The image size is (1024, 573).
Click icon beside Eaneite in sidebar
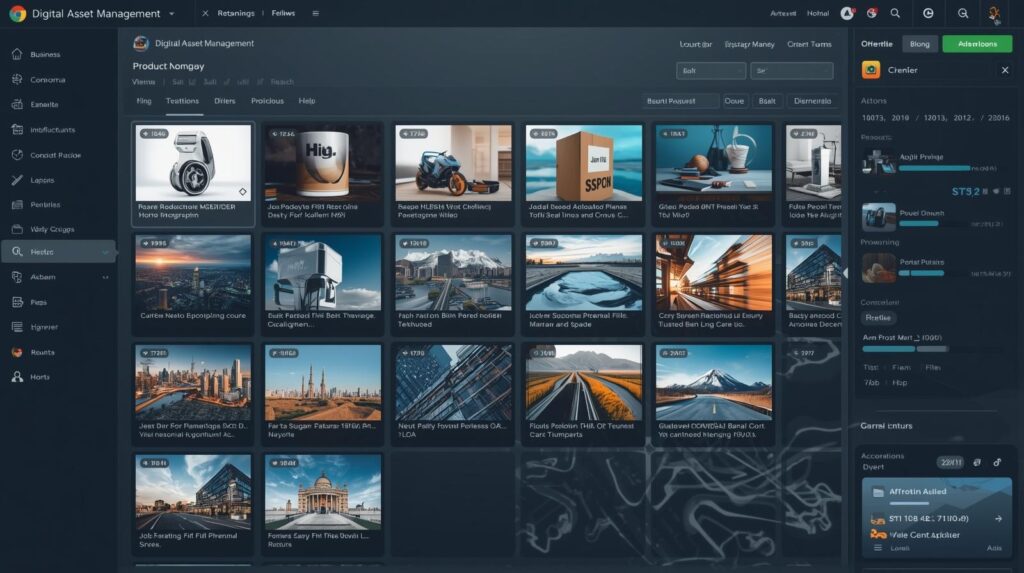pyautogui.click(x=17, y=105)
